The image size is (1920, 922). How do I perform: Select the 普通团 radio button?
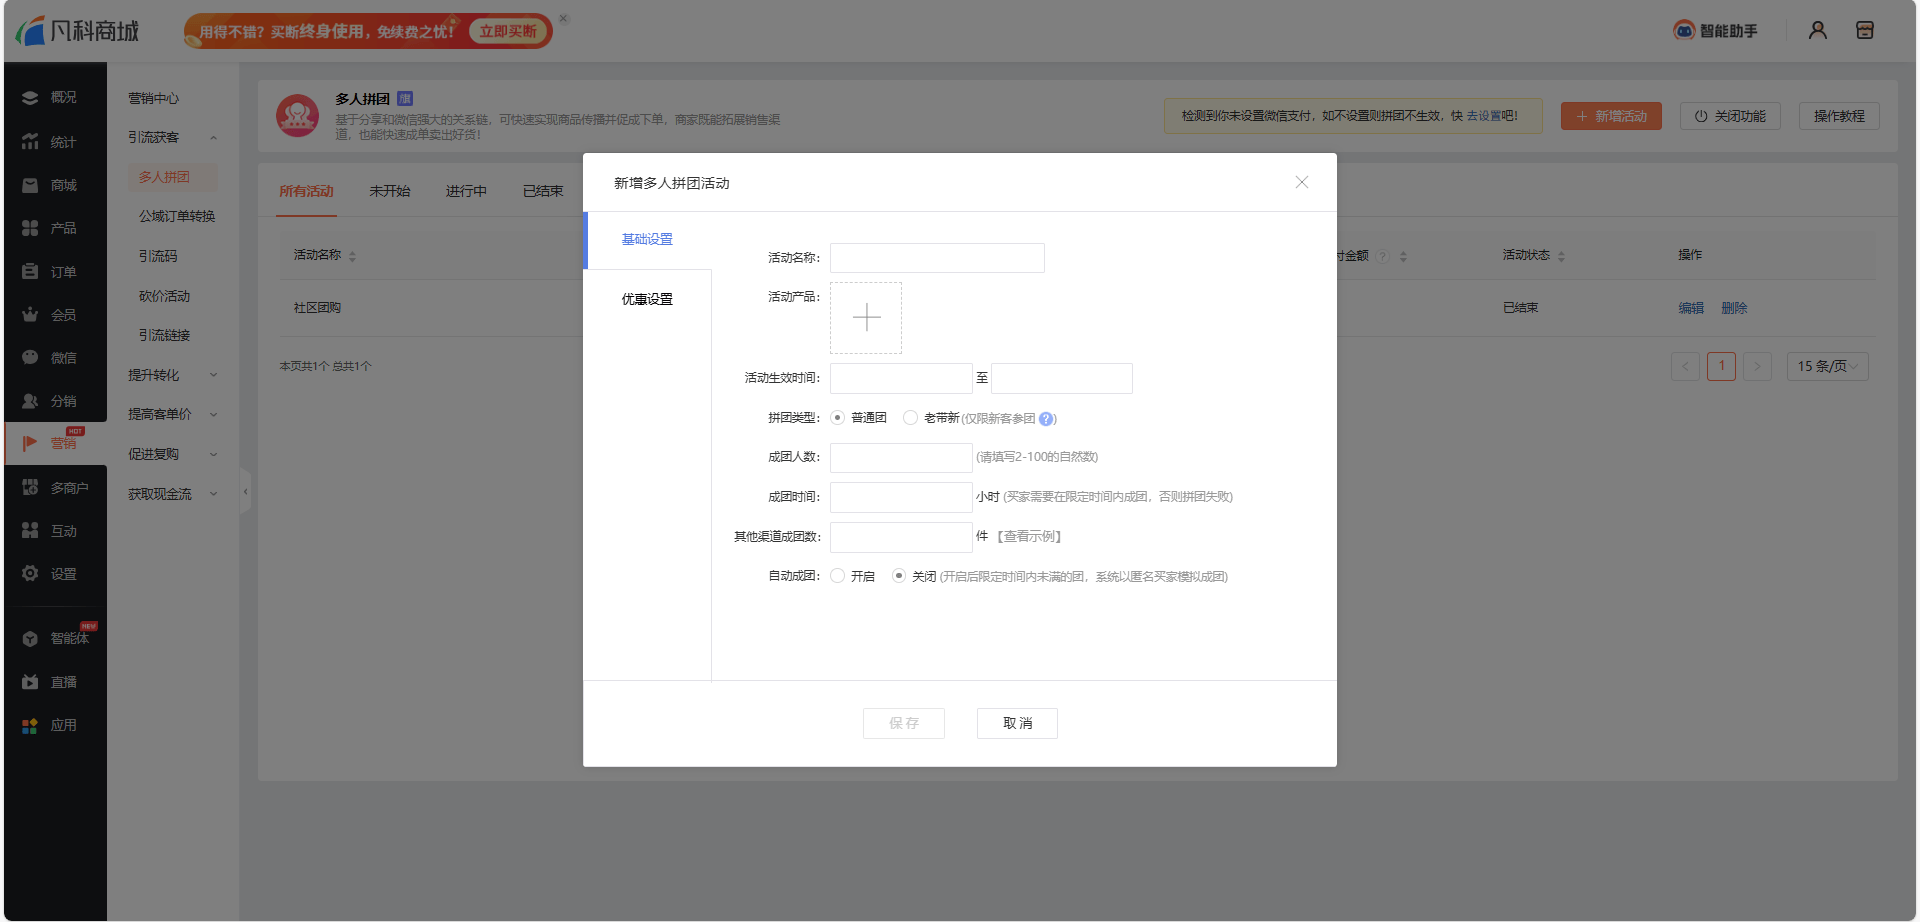(838, 418)
